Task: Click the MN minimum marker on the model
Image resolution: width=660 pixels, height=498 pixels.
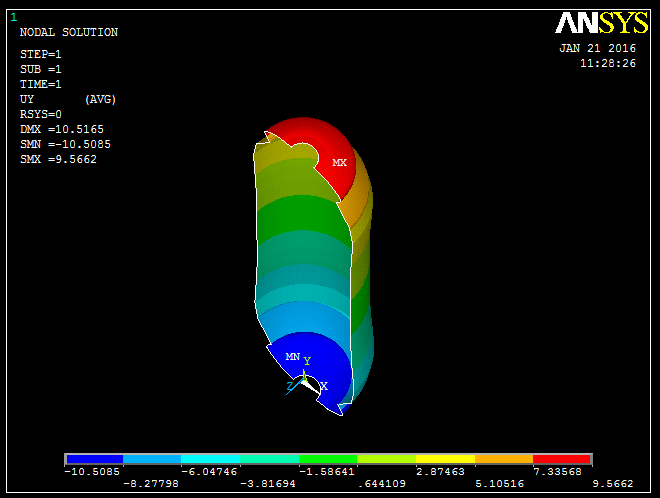Action: (292, 356)
